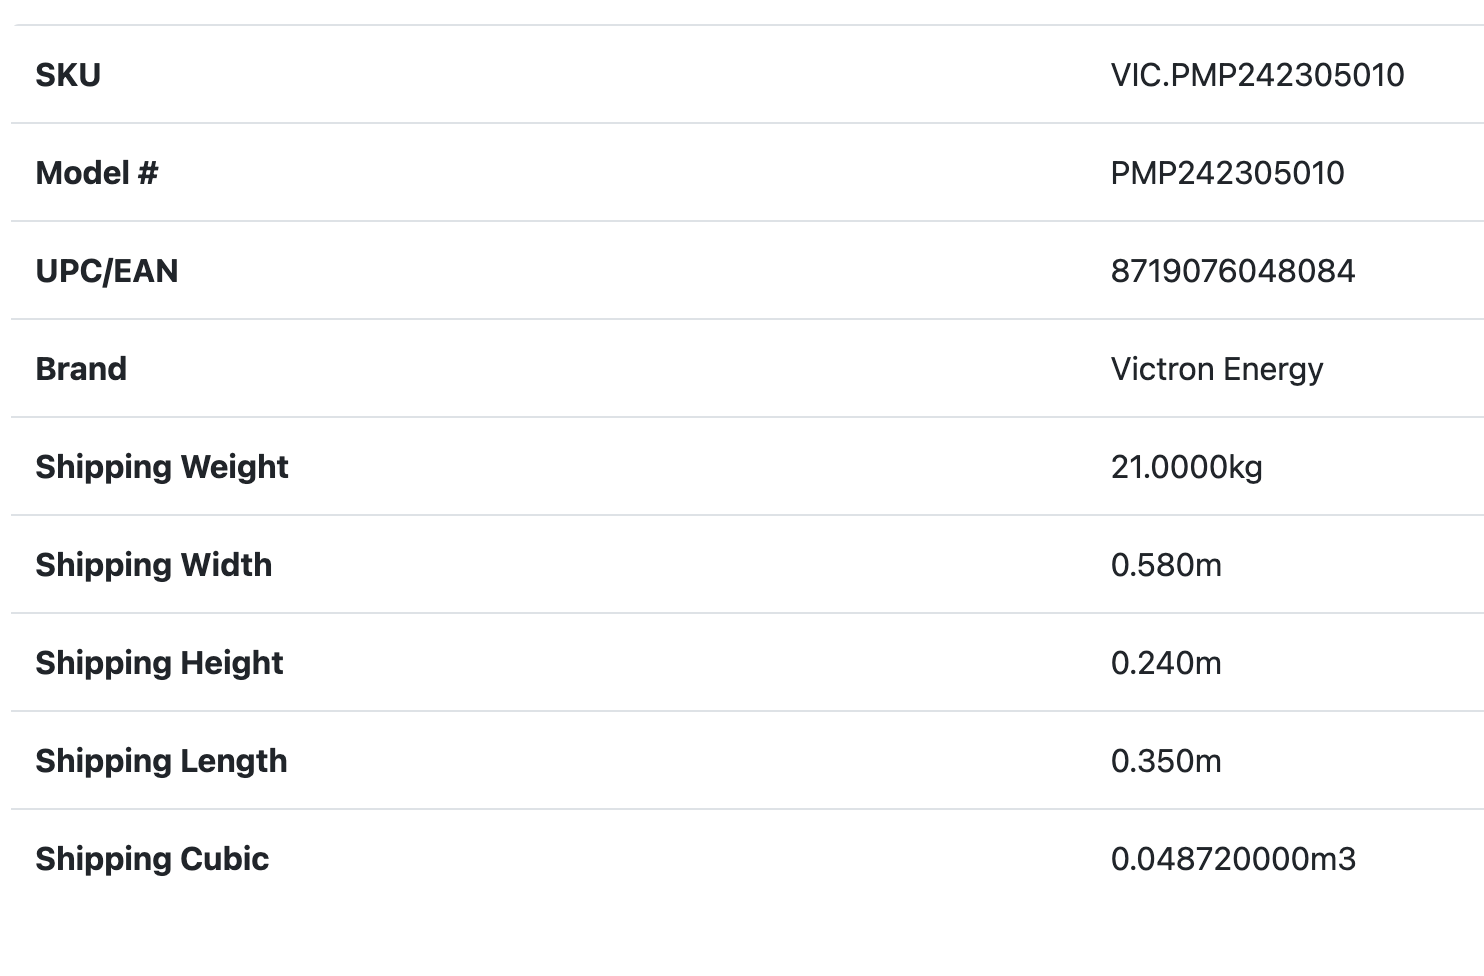Select the VIC.PMP242305010 SKU value
The height and width of the screenshot is (976, 1484).
(x=1257, y=75)
